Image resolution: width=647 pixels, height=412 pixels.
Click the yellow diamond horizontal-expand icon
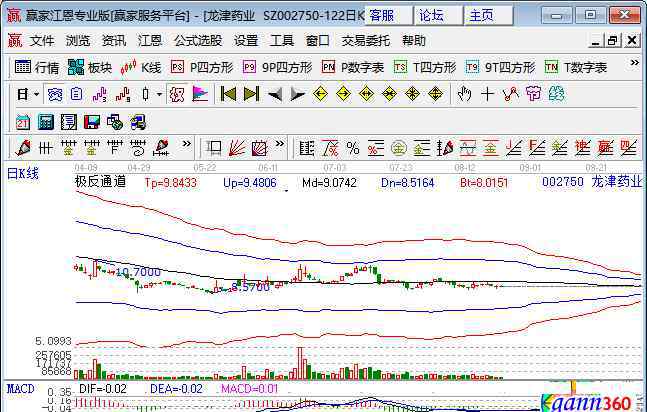[366, 95]
